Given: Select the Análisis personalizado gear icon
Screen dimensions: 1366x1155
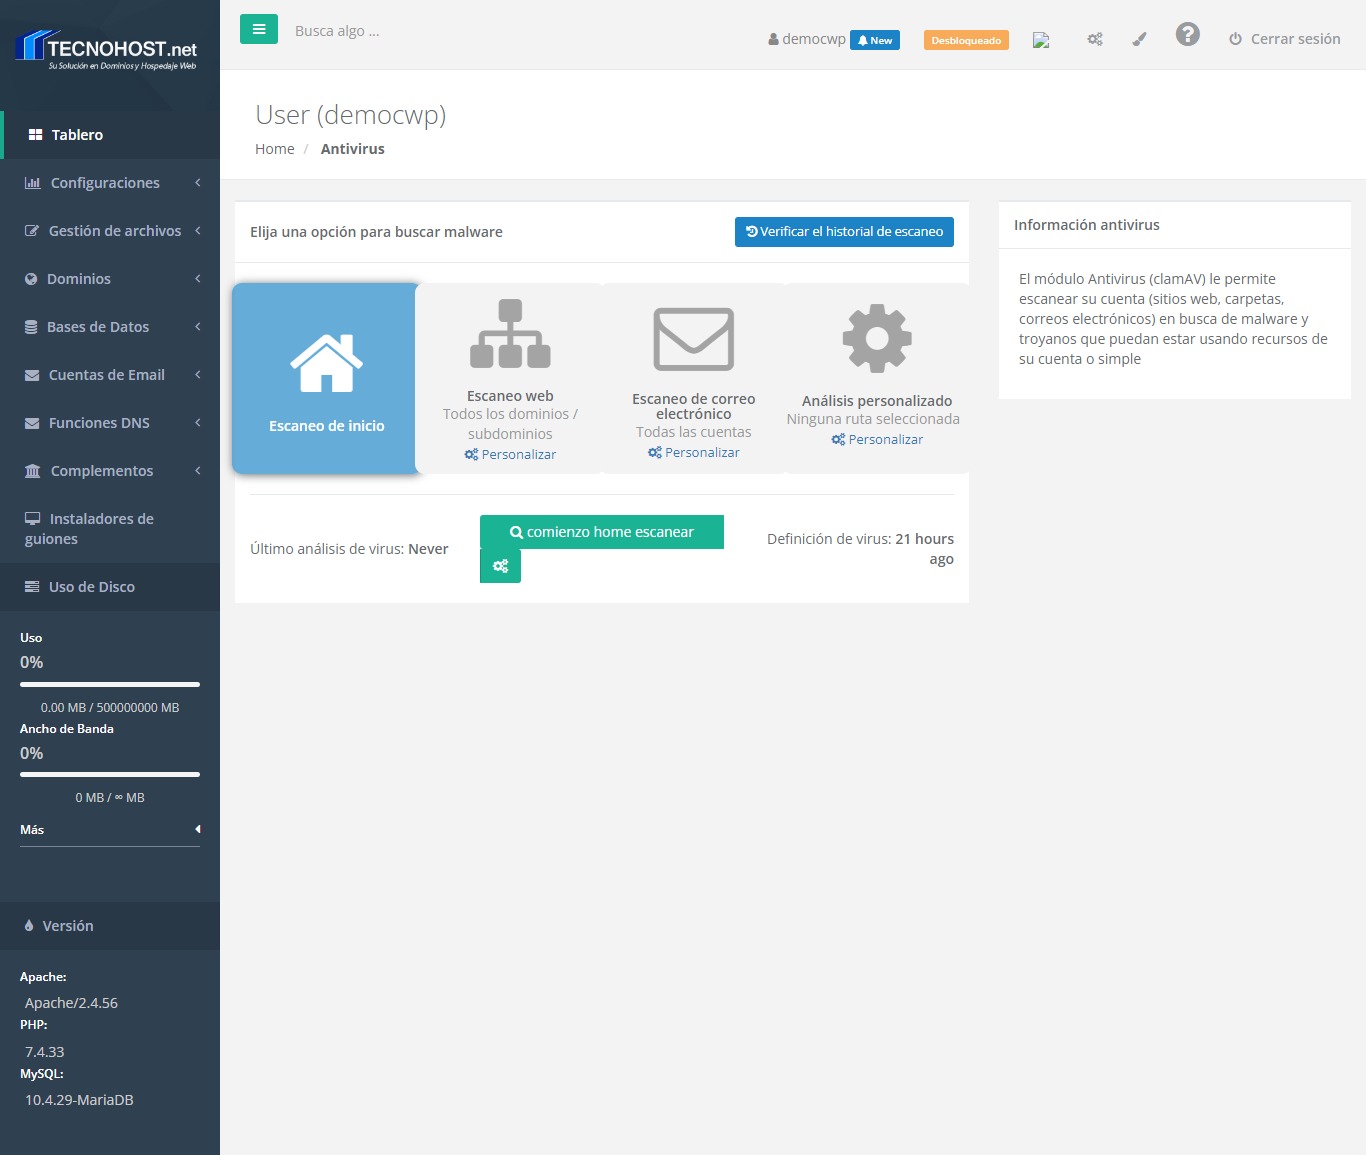Looking at the screenshot, I should [x=877, y=338].
